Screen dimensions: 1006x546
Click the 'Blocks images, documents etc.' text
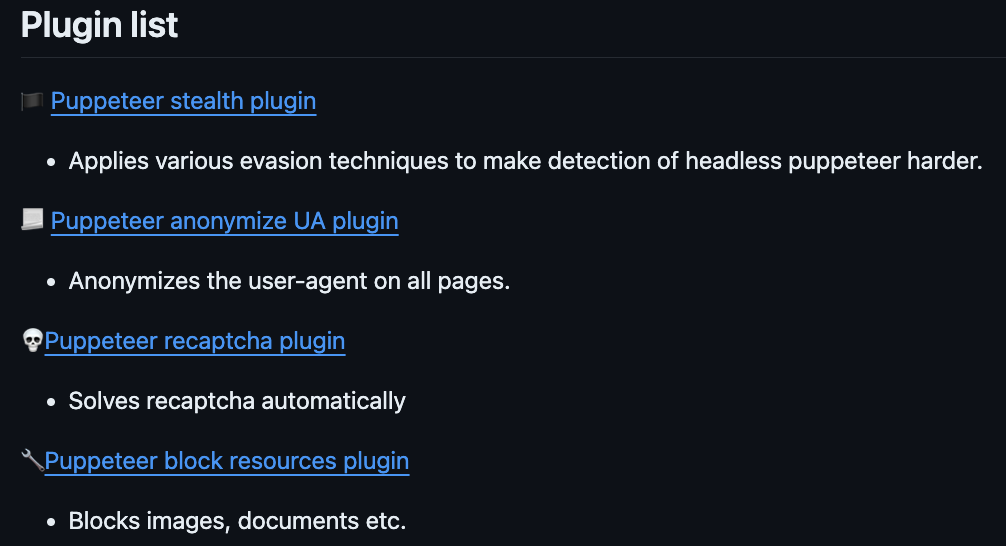coord(237,521)
